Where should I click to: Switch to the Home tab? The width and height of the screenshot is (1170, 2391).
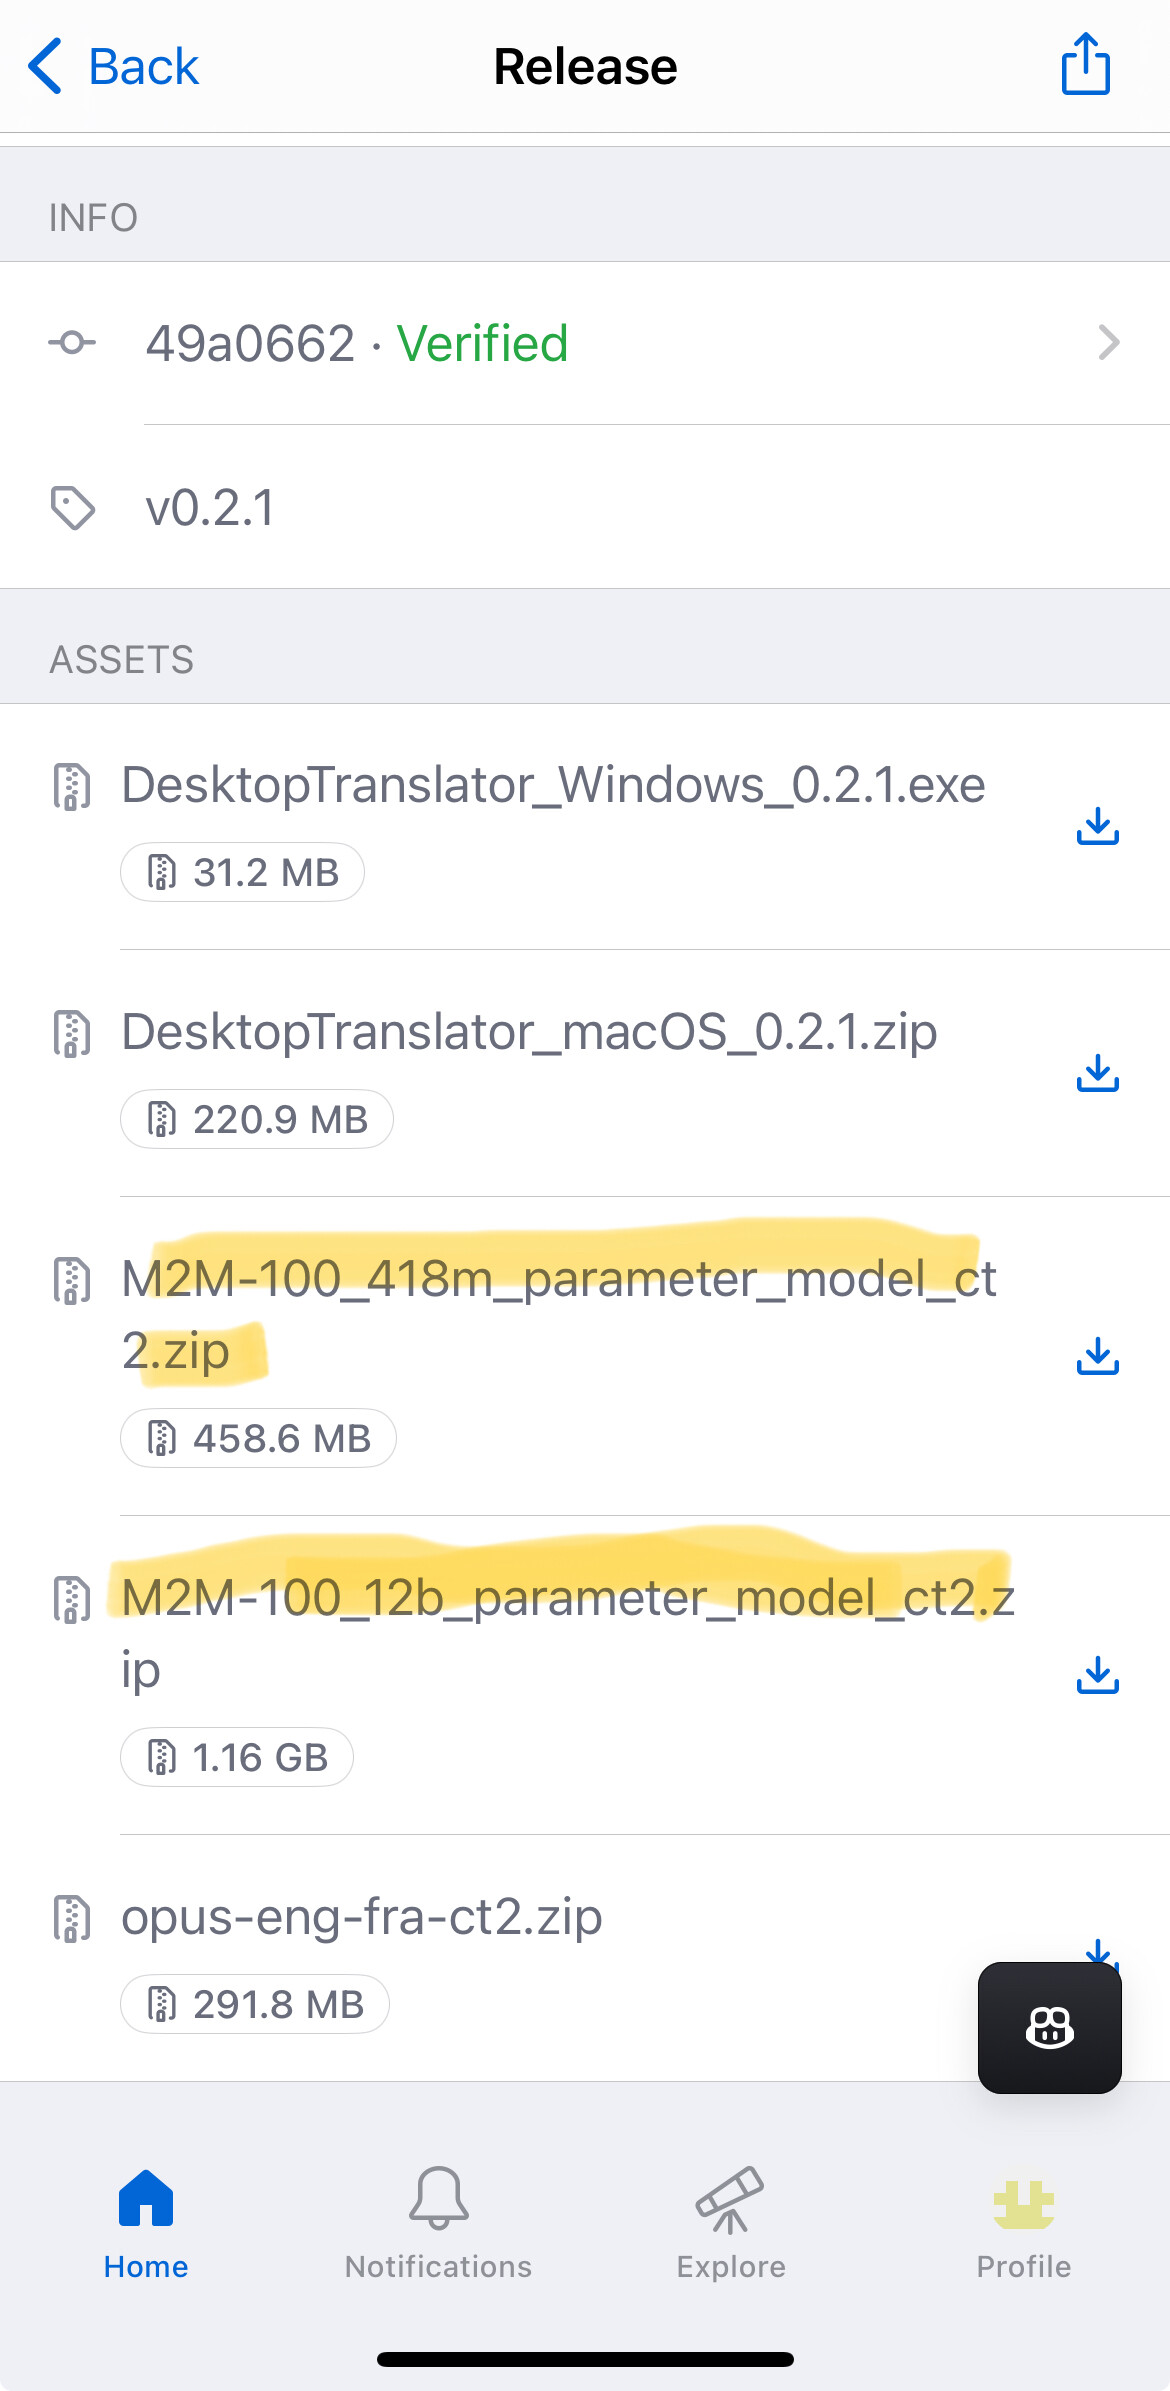tap(146, 2222)
